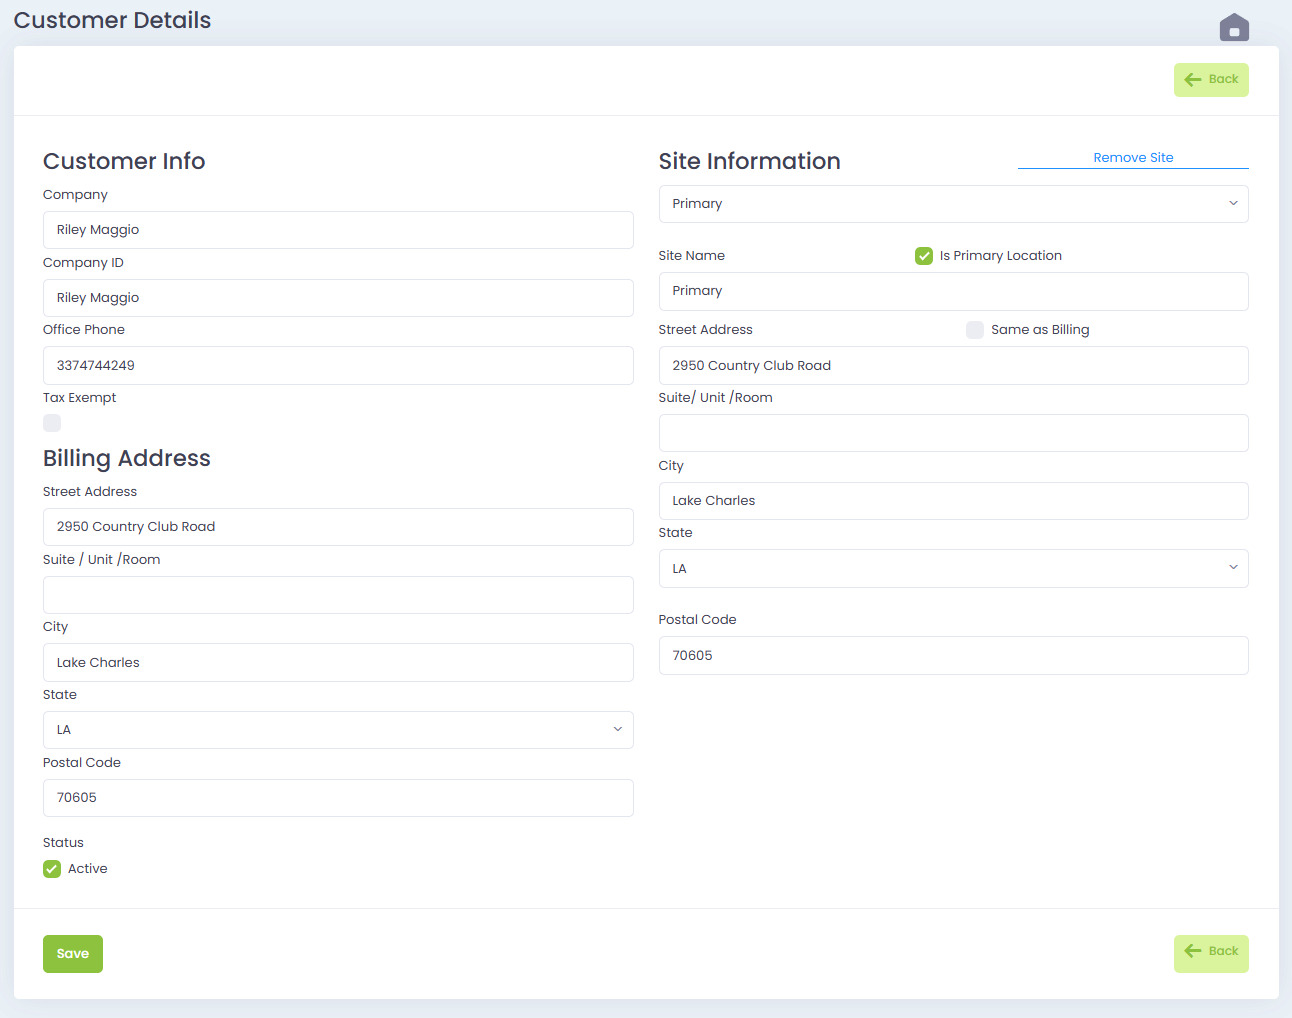This screenshot has height=1018, width=1292.
Task: Expand the site selector dropdown showing Primary
Action: coord(953,204)
